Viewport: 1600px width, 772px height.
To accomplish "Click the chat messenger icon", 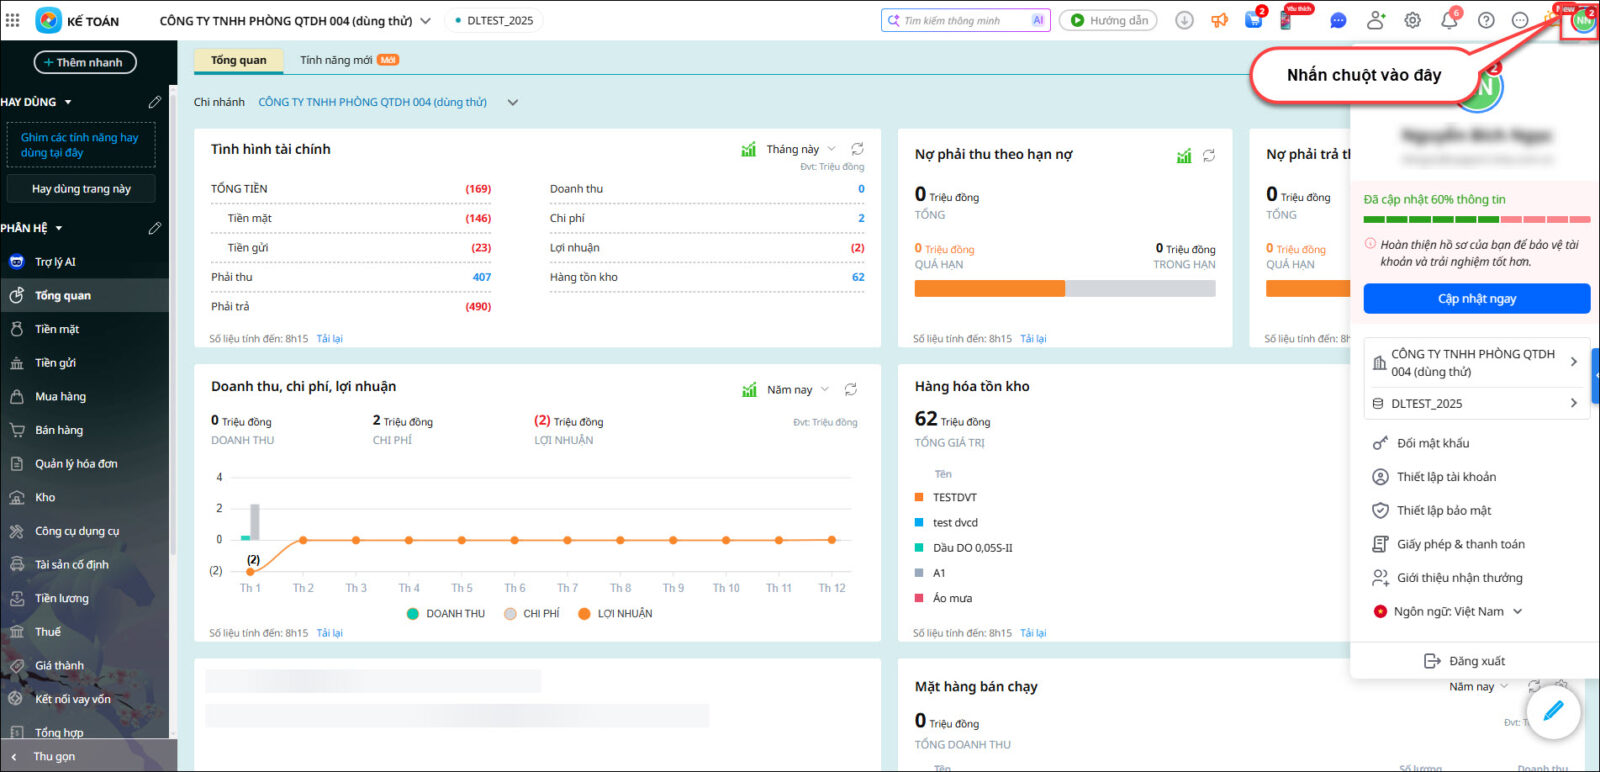I will [x=1338, y=20].
